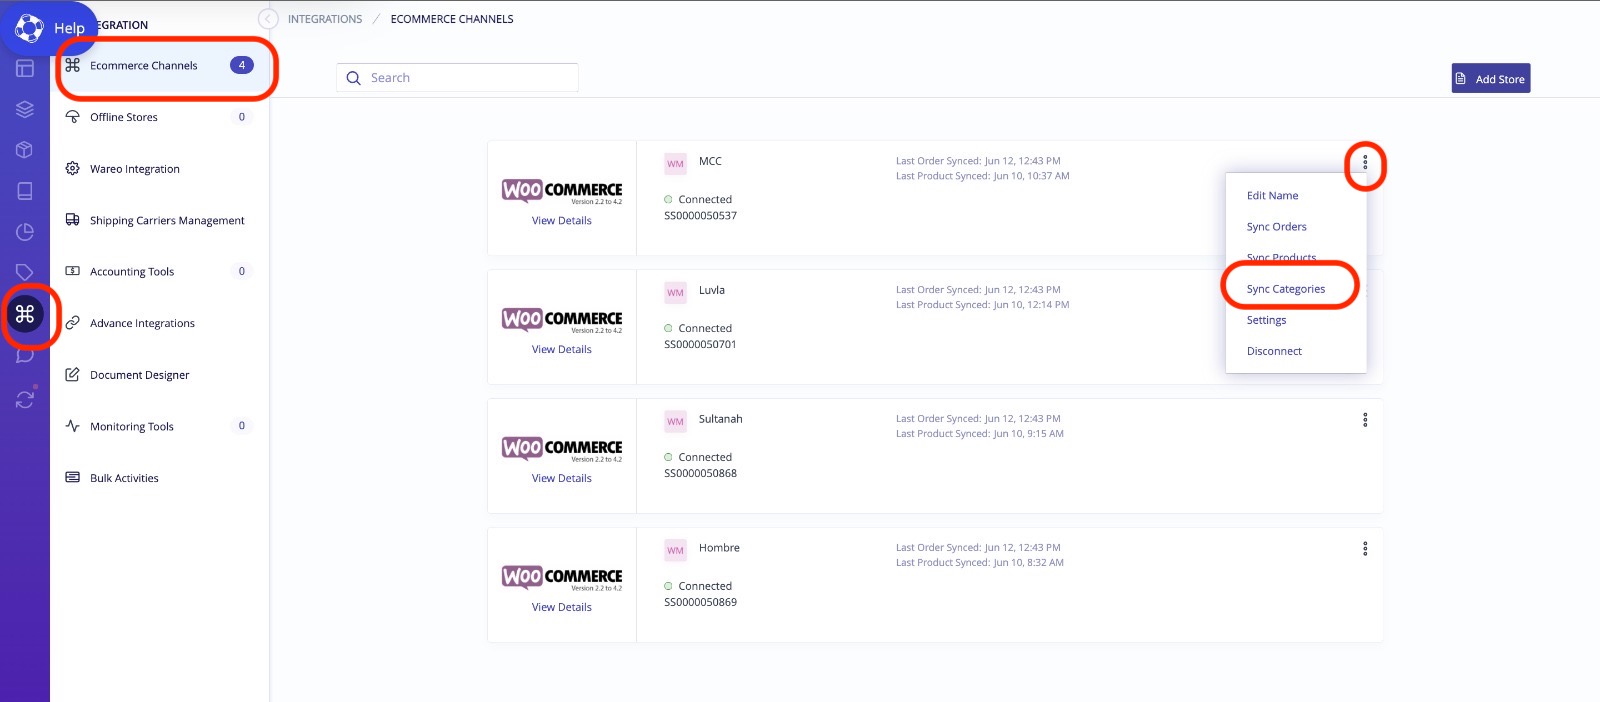Open three-dot menu for MCC store
Image resolution: width=1600 pixels, height=702 pixels.
tap(1364, 162)
